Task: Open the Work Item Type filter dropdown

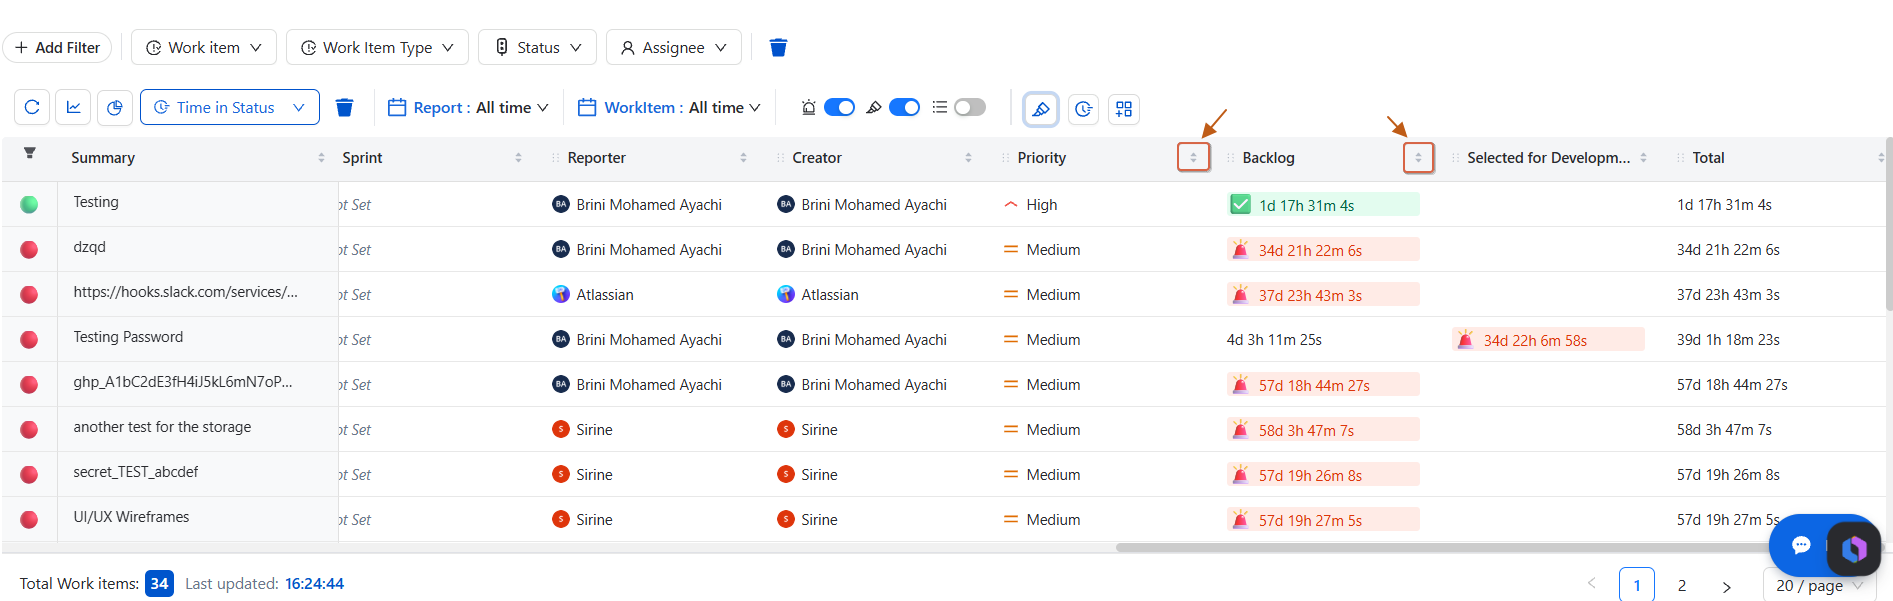Action: pyautogui.click(x=377, y=47)
